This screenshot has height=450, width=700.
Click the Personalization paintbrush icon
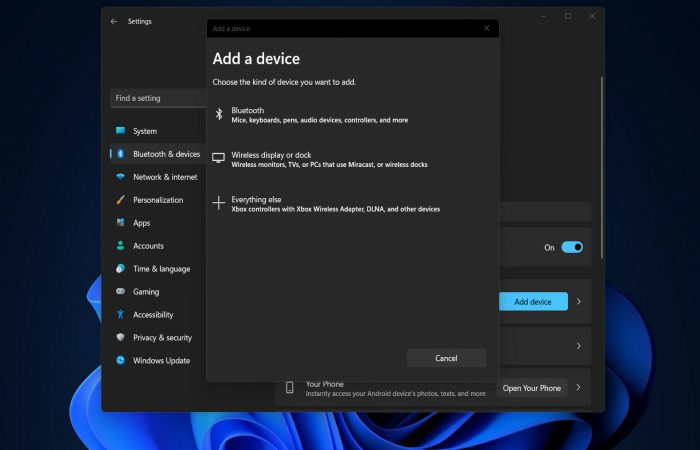tap(120, 200)
